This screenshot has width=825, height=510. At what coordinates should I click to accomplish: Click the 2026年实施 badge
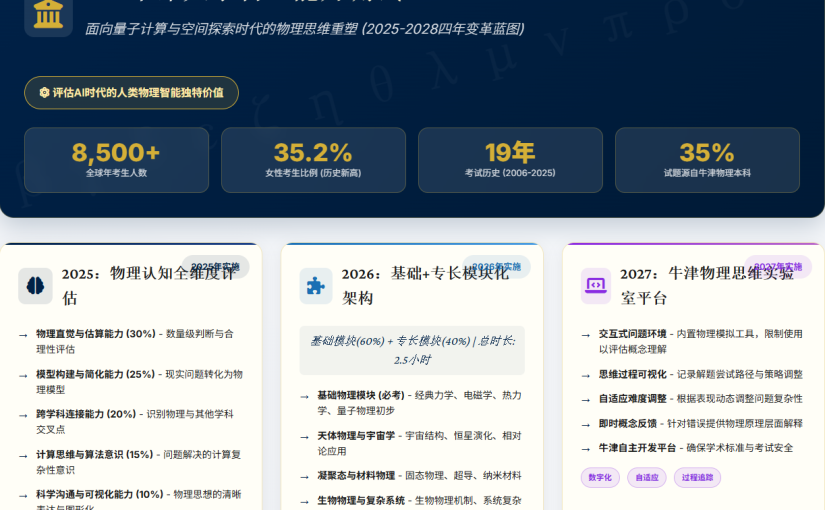pos(496,266)
